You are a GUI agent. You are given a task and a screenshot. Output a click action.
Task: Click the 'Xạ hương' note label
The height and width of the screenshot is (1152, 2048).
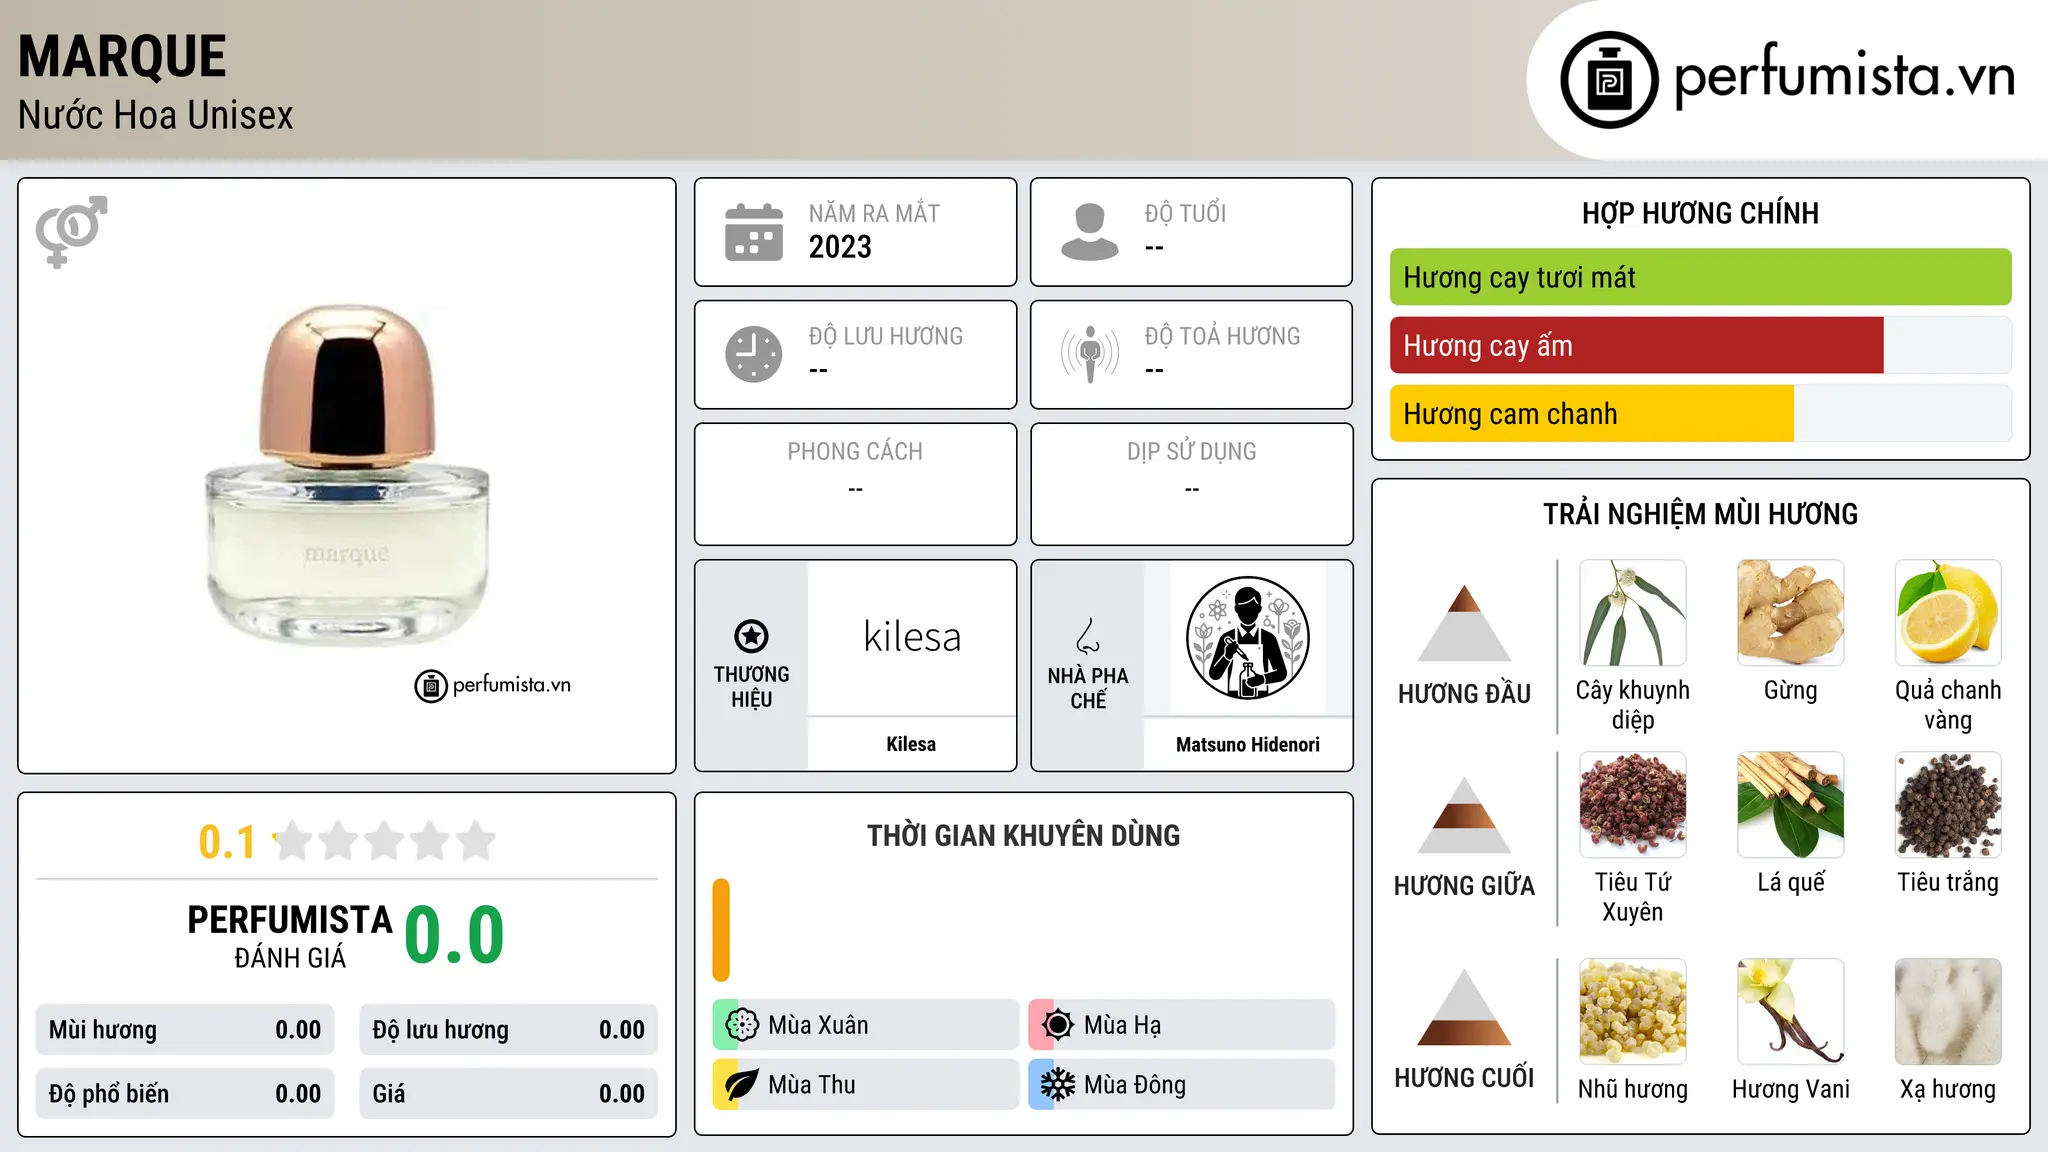pyautogui.click(x=1948, y=1089)
